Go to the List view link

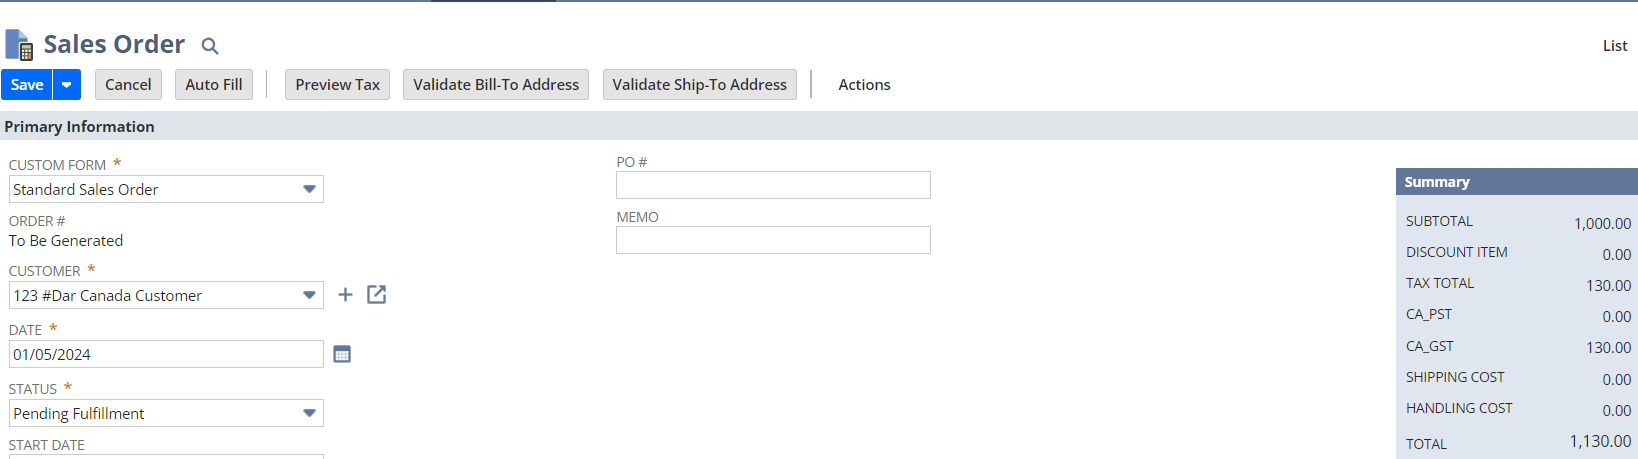pos(1615,46)
